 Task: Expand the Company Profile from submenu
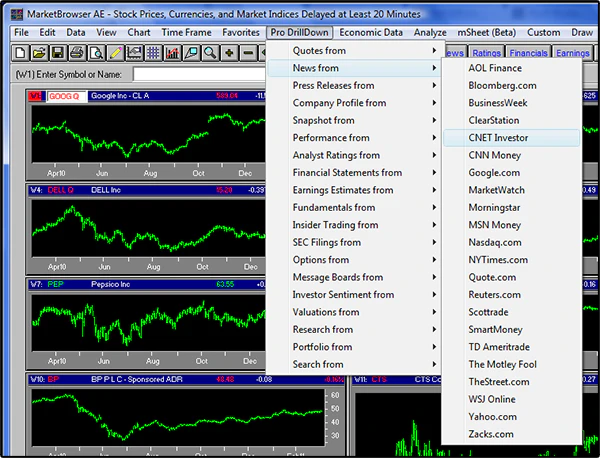354,103
